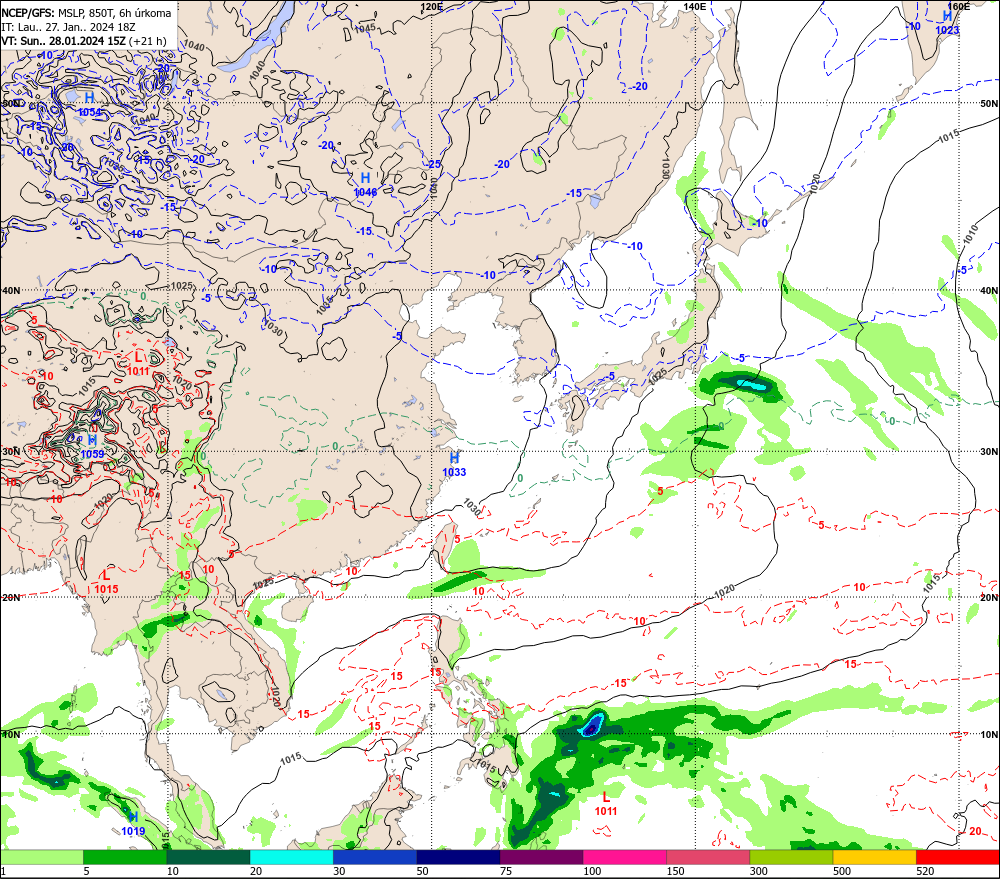Click the 10N latitude label on the right edge
The height and width of the screenshot is (879, 1000).
[x=989, y=735]
